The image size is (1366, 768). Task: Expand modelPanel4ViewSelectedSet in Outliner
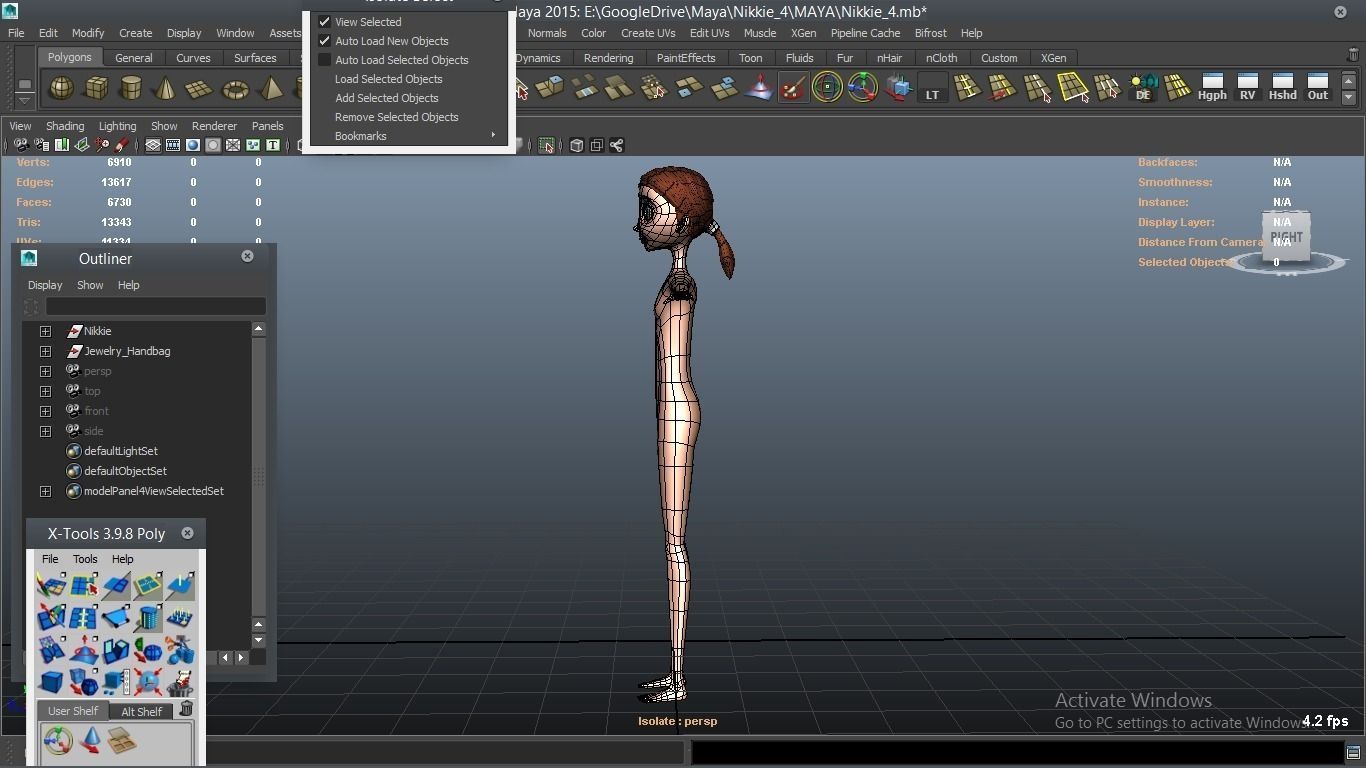45,491
